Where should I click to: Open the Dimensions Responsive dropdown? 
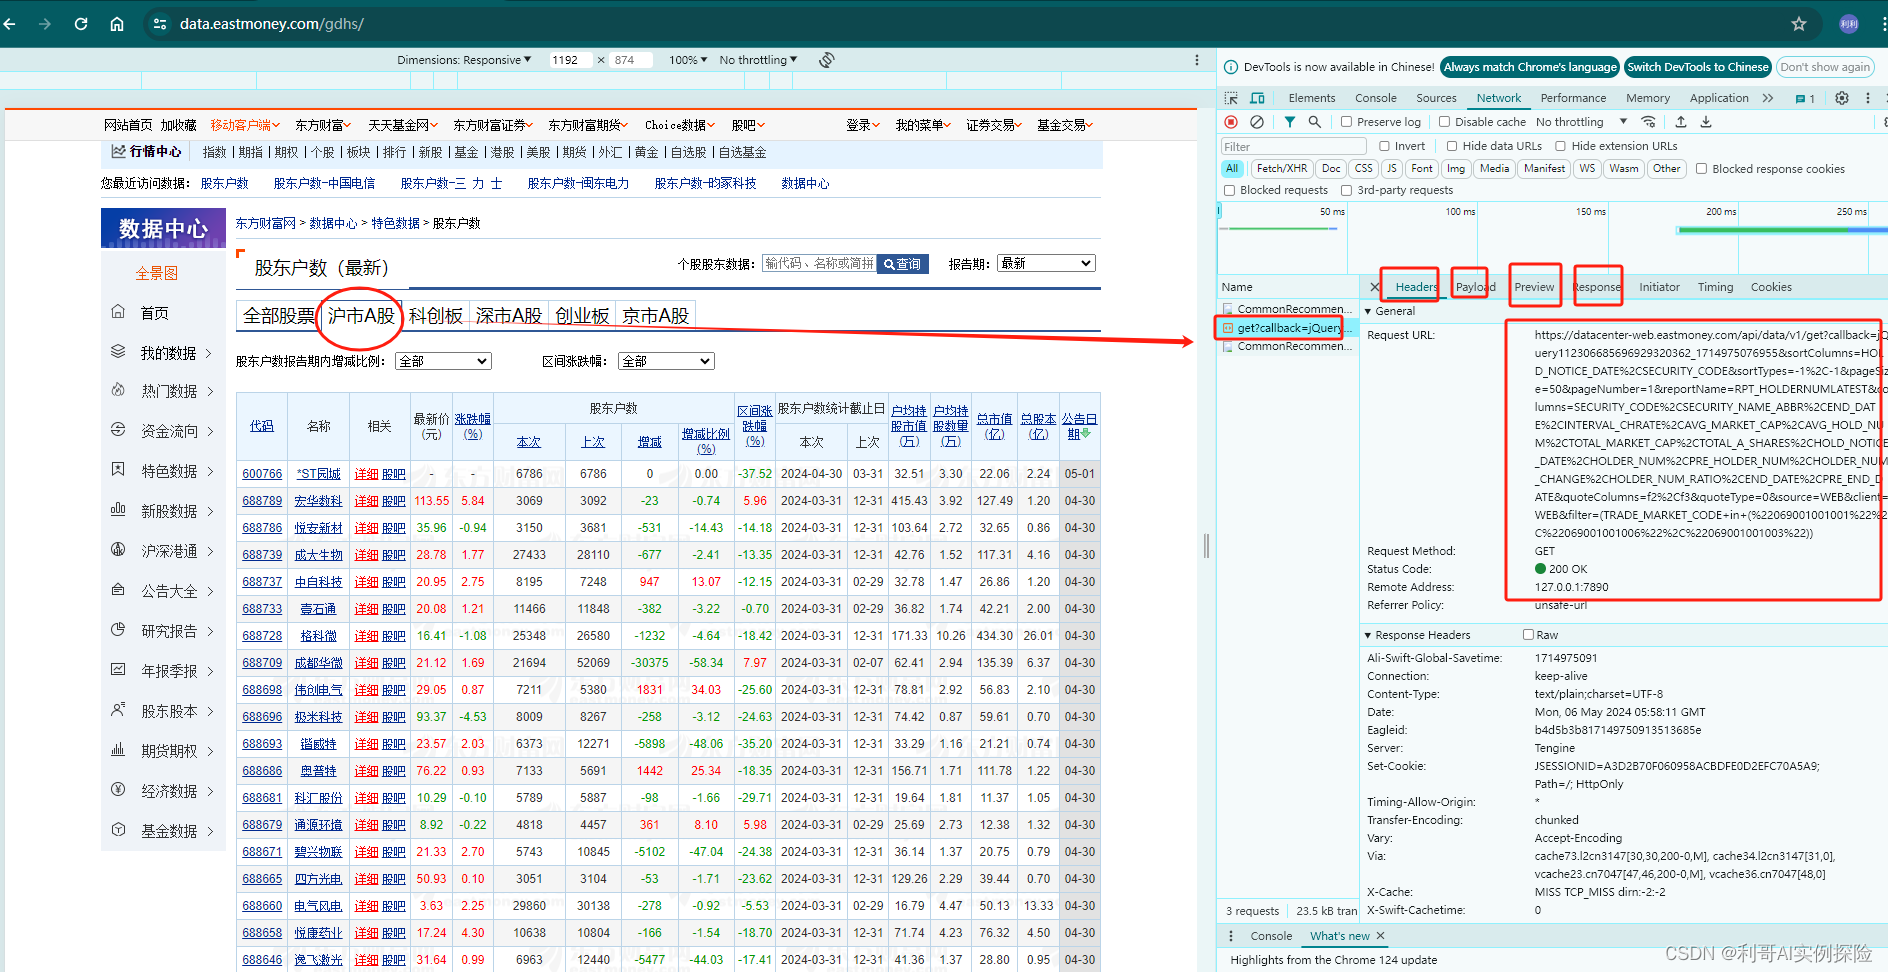point(464,60)
